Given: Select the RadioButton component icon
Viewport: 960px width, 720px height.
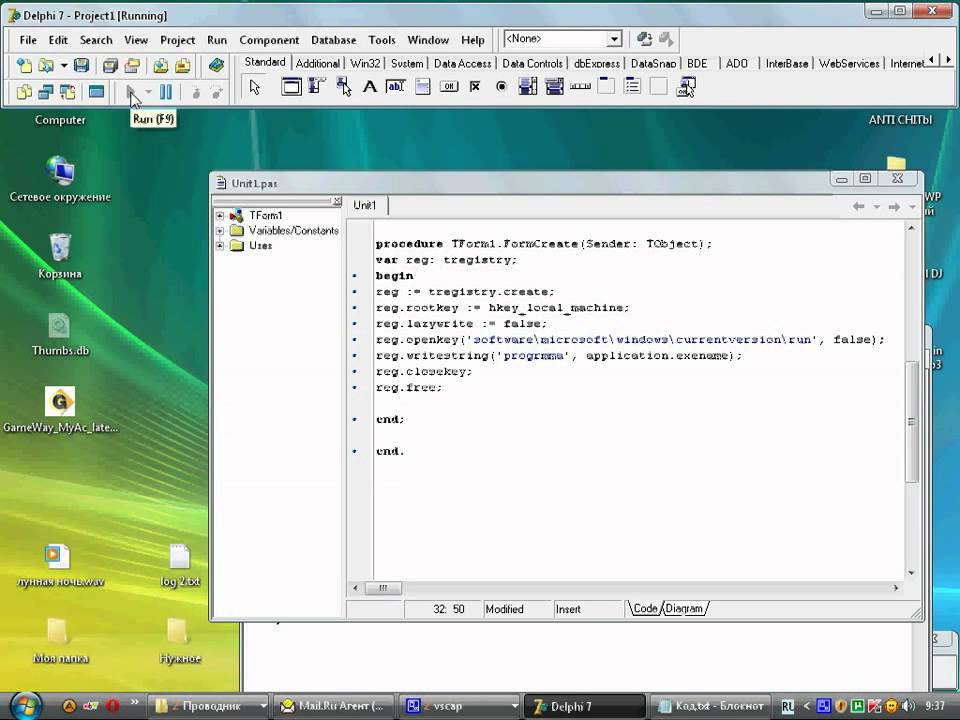Looking at the screenshot, I should tap(501, 86).
